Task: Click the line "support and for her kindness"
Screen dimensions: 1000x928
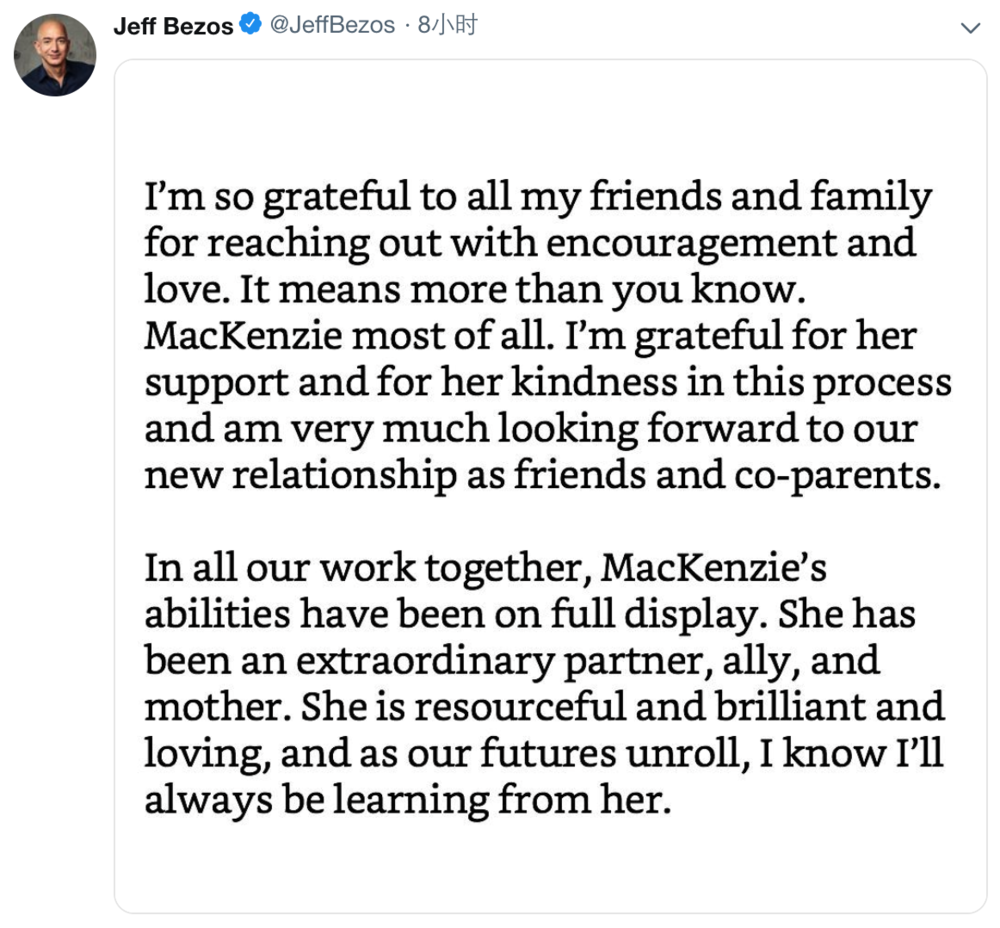Action: pyautogui.click(x=548, y=383)
